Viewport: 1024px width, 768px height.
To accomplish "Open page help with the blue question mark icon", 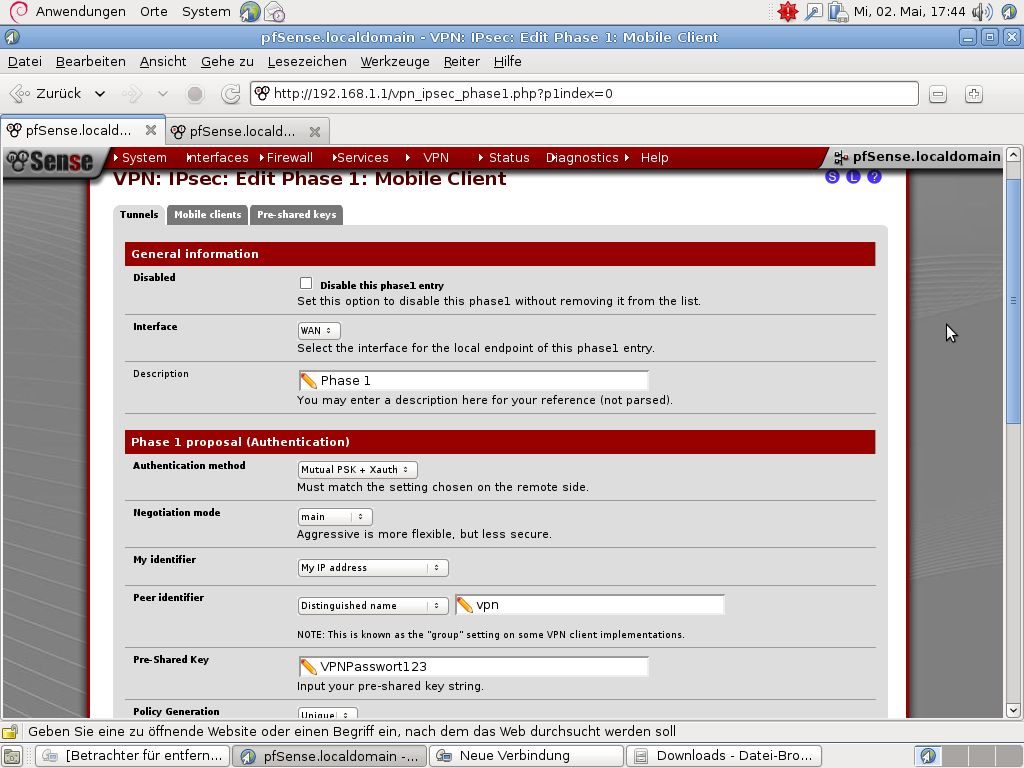I will click(874, 176).
